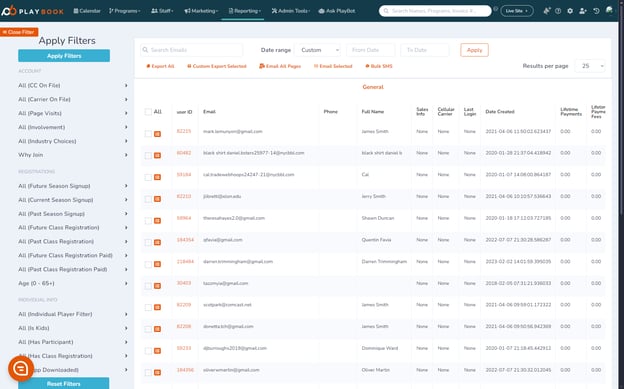Click the From Date field
Image resolution: width=624 pixels, height=389 pixels.
[370, 50]
